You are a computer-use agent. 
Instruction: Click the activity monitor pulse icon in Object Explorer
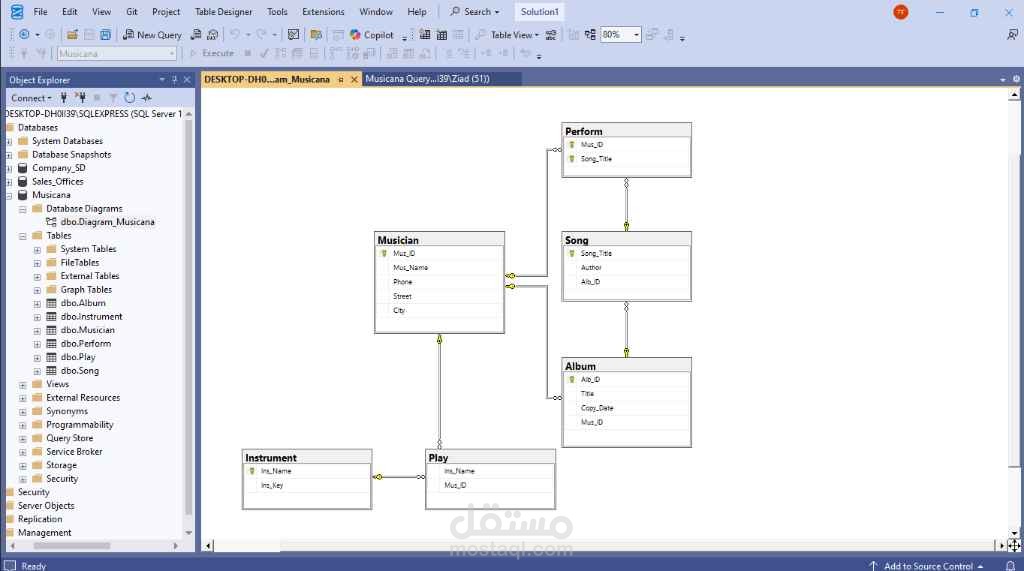tap(146, 98)
